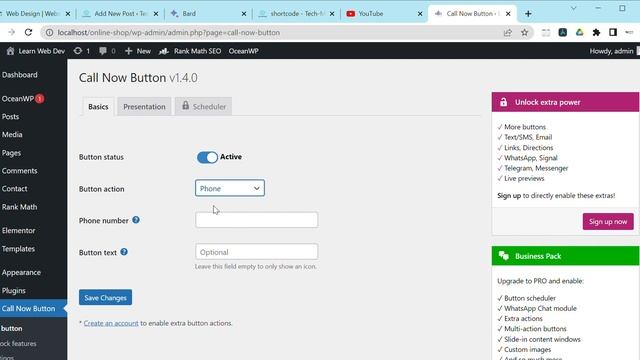Click the Sign up now button
The height and width of the screenshot is (360, 640).
608,222
